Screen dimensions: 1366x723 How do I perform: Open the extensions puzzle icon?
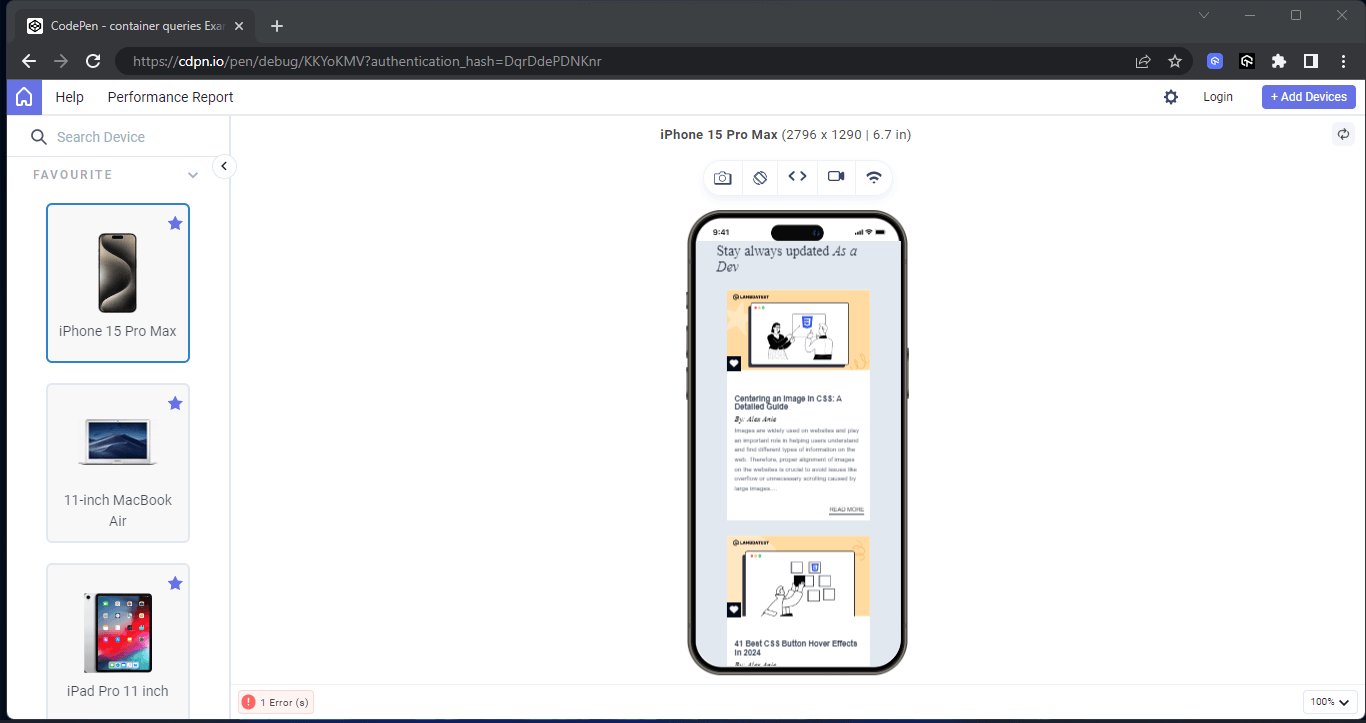pos(1279,61)
